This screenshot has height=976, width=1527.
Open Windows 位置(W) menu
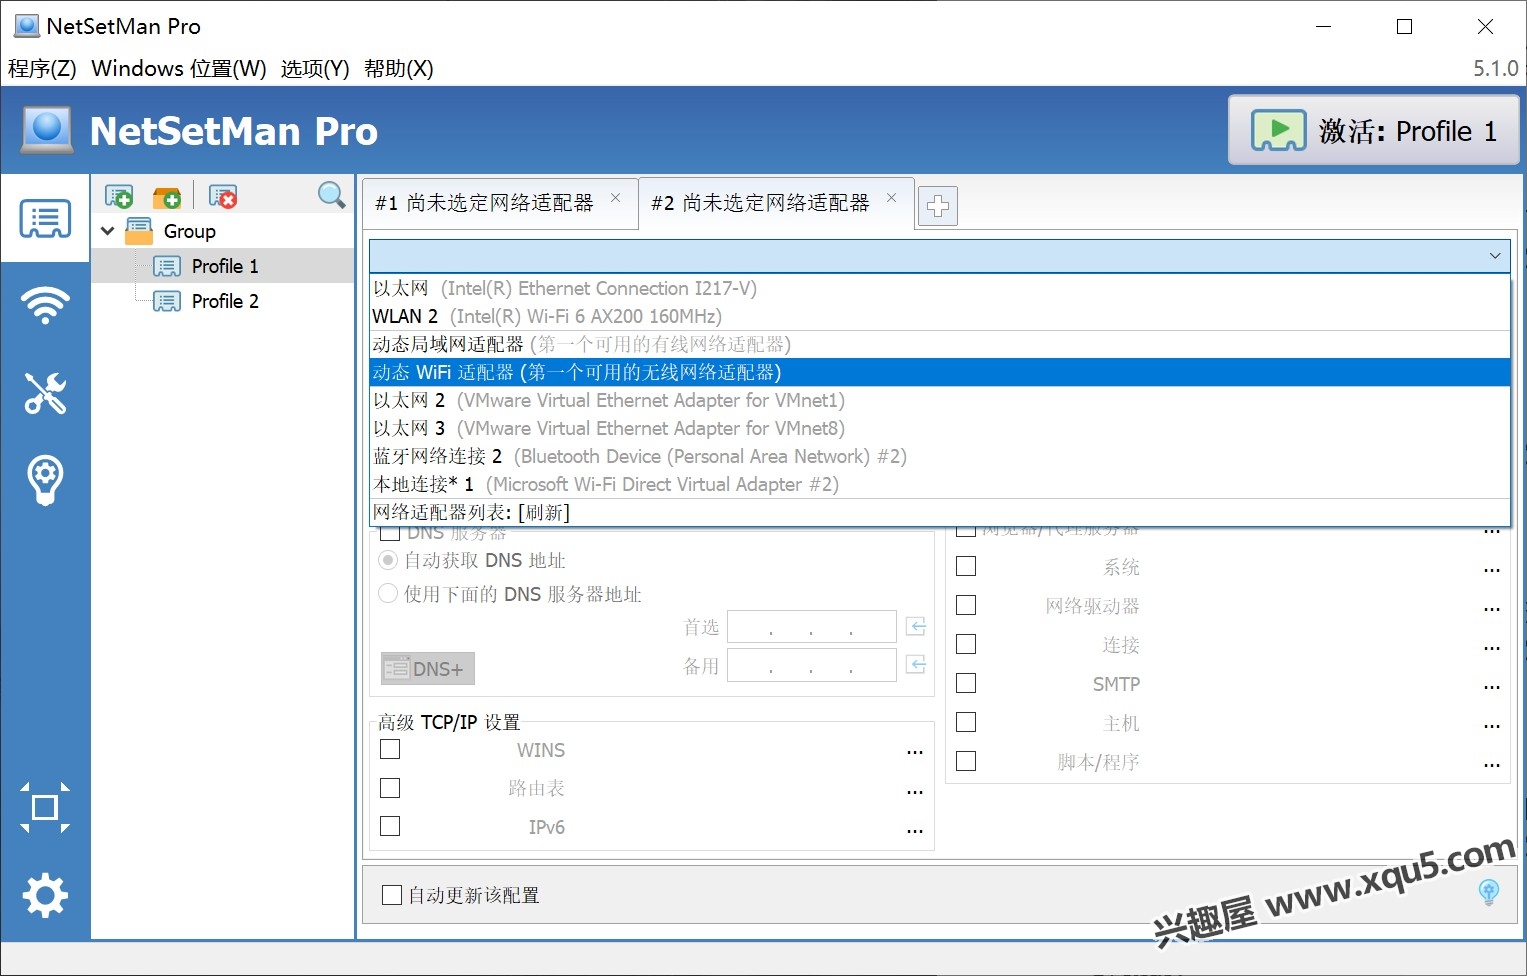pos(179,68)
